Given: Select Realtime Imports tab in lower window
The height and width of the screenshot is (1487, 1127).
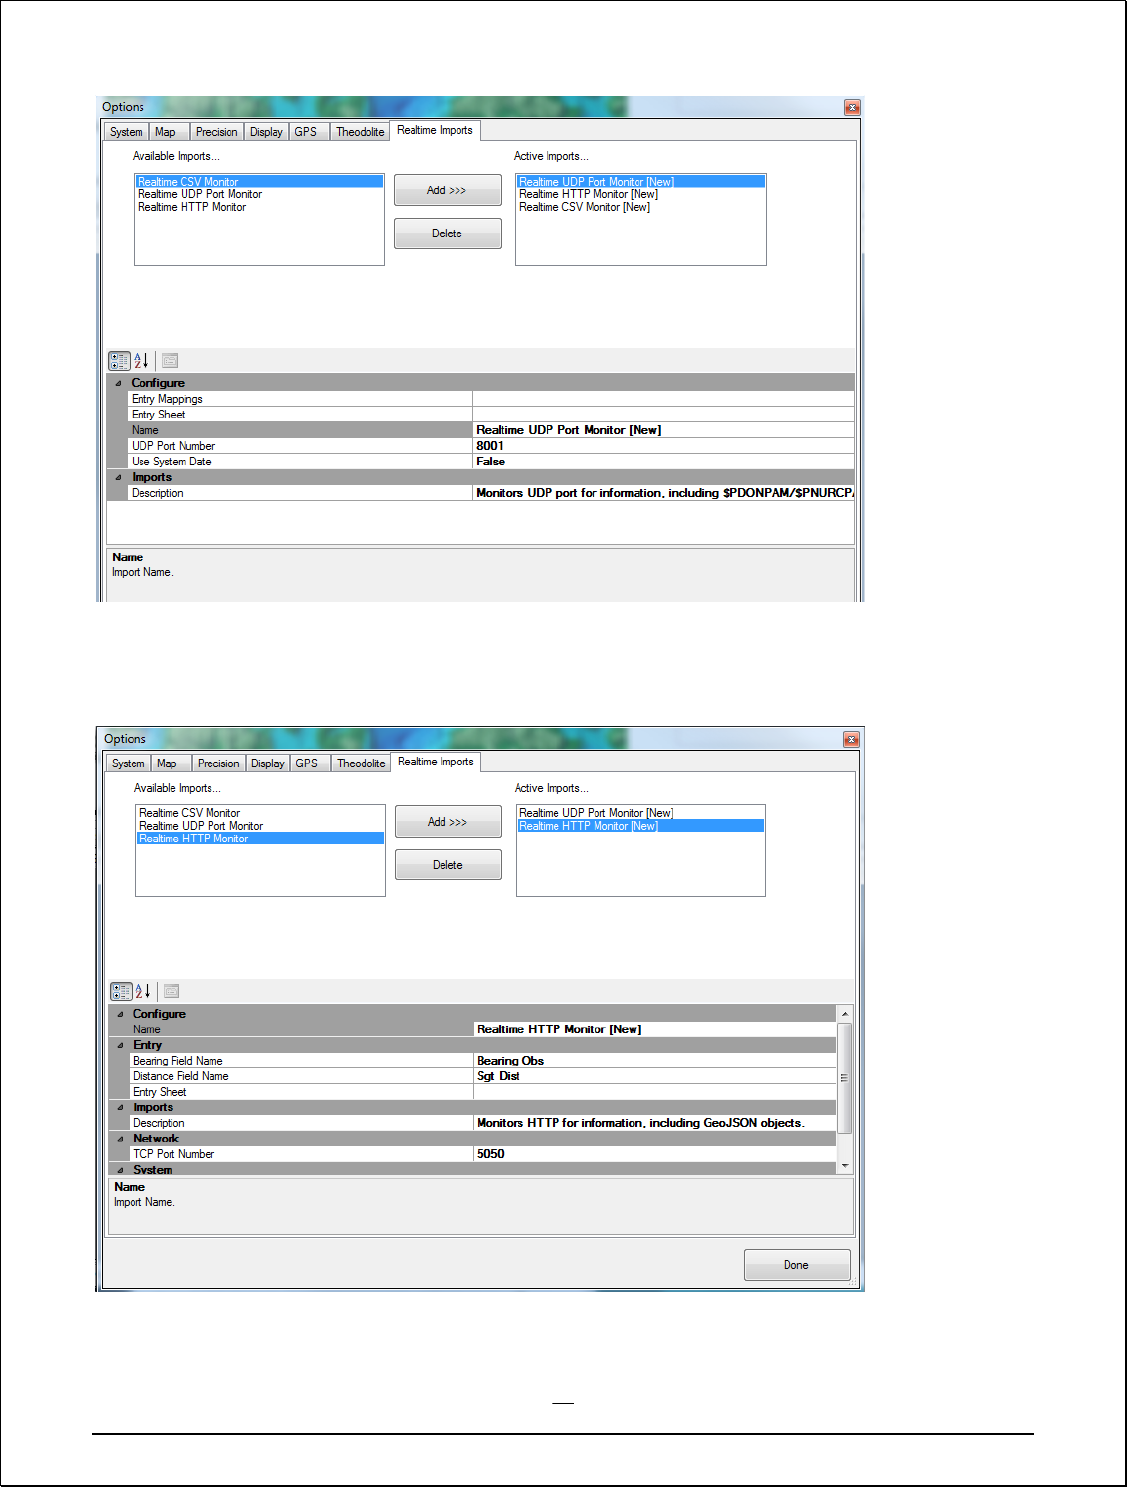Looking at the screenshot, I should click(x=436, y=761).
